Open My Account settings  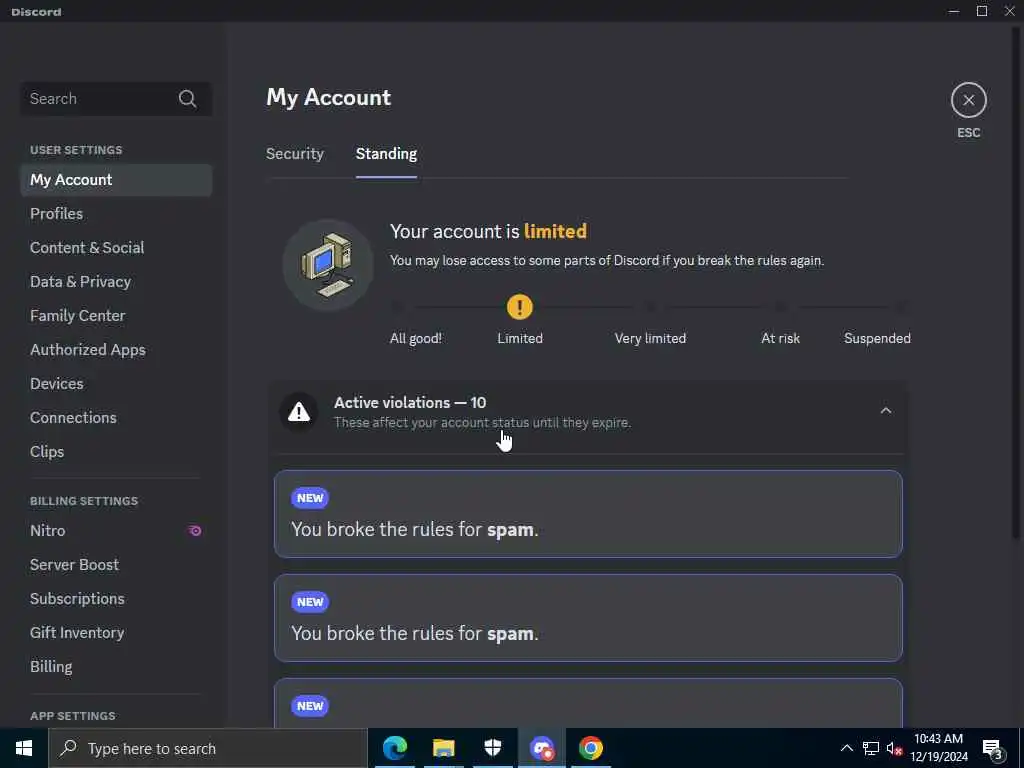(x=116, y=180)
